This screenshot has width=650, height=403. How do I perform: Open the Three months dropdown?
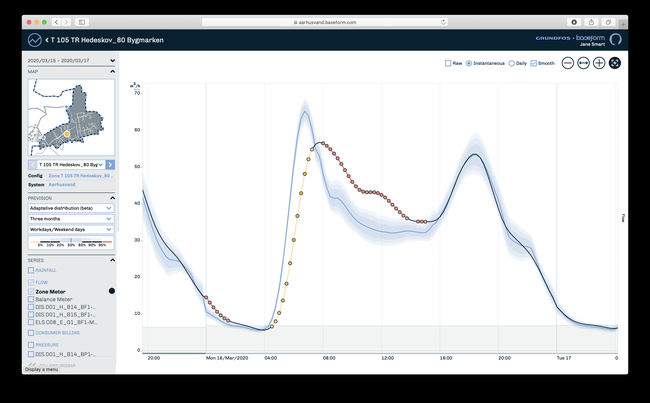coord(71,218)
